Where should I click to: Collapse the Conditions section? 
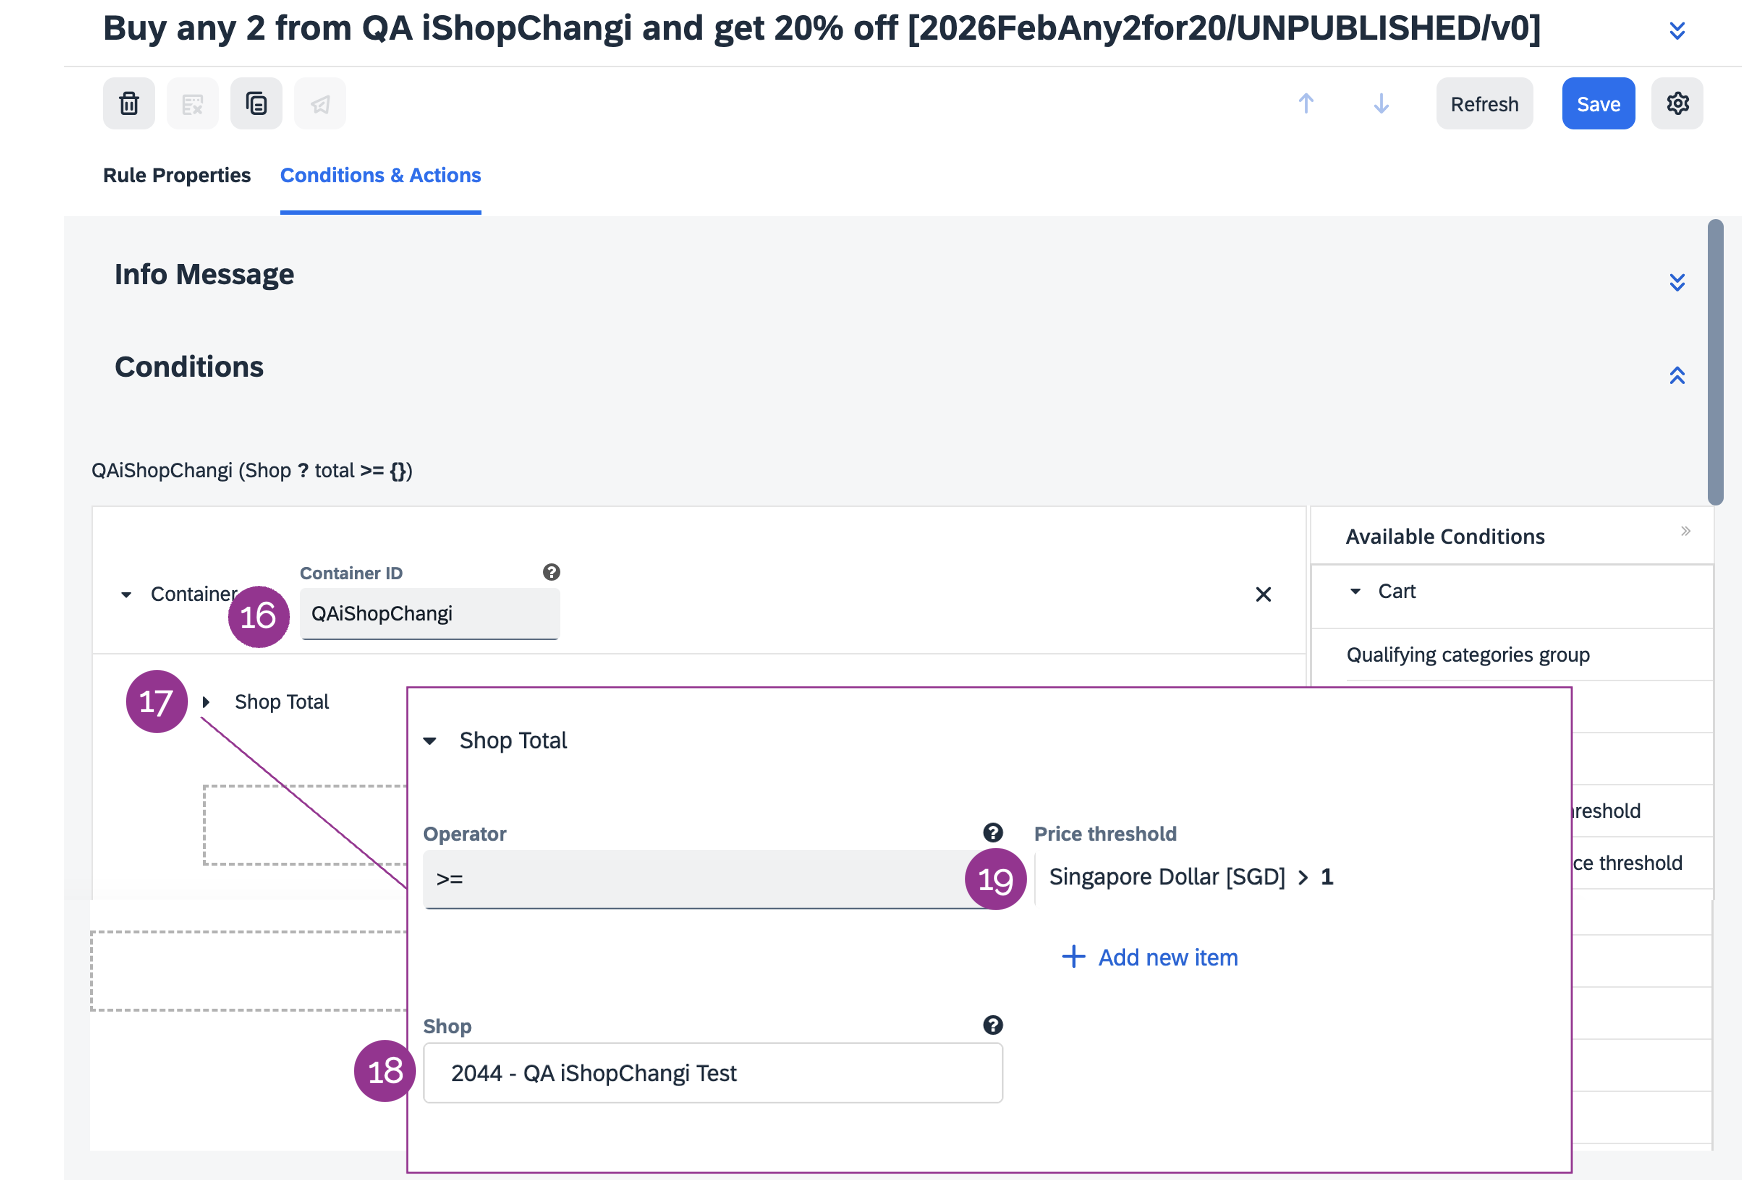point(1677,376)
